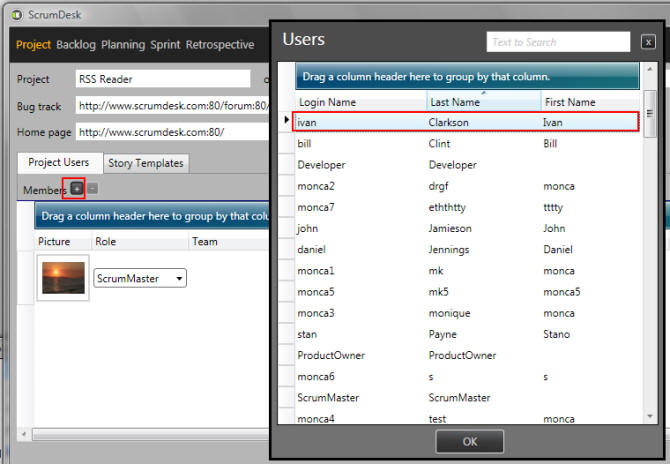Open the ScrumMaster role dropdown
Viewport: 670px width, 464px height.
tap(140, 279)
